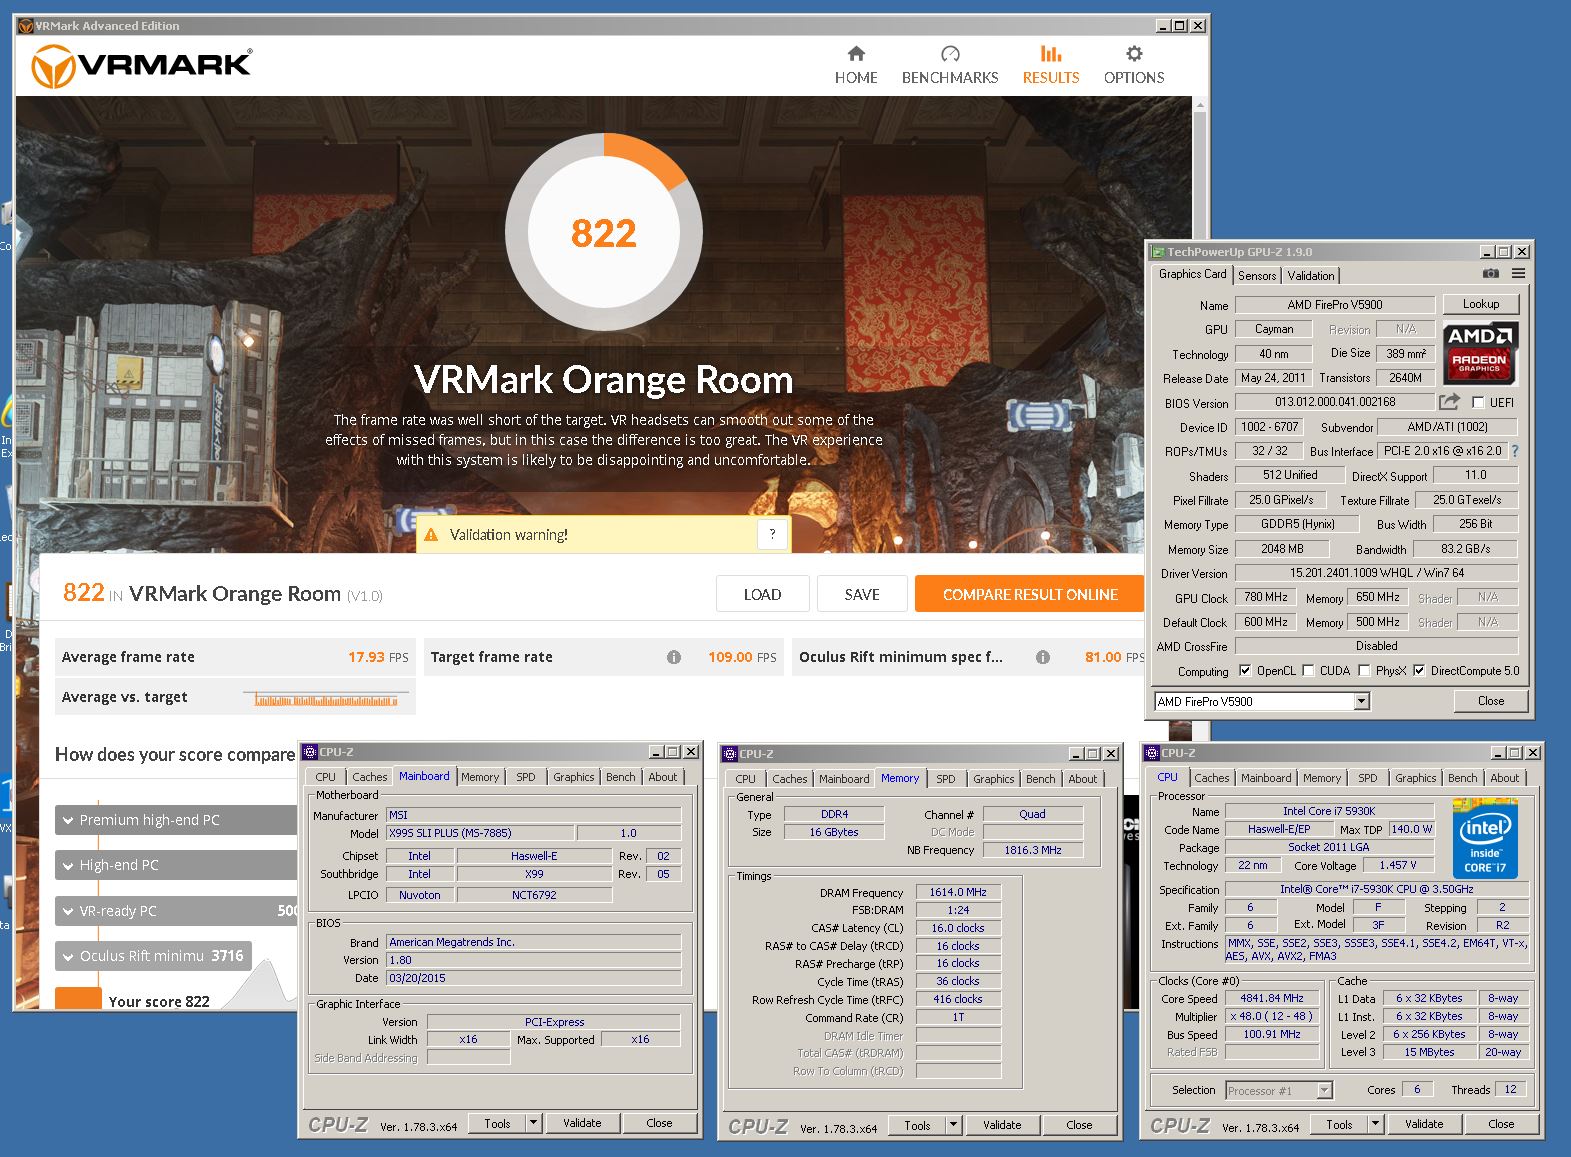Open the Caches tab in Mainboard CPU-Z window

tap(369, 777)
